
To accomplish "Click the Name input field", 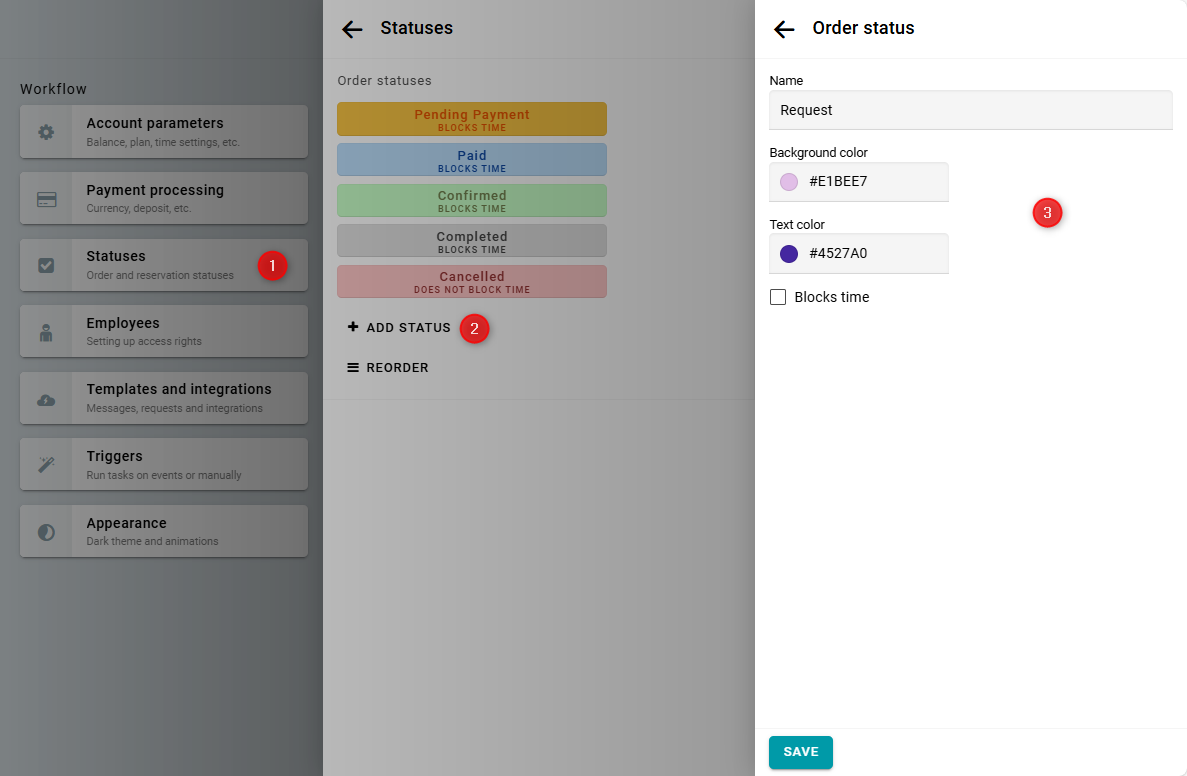I will point(970,110).
